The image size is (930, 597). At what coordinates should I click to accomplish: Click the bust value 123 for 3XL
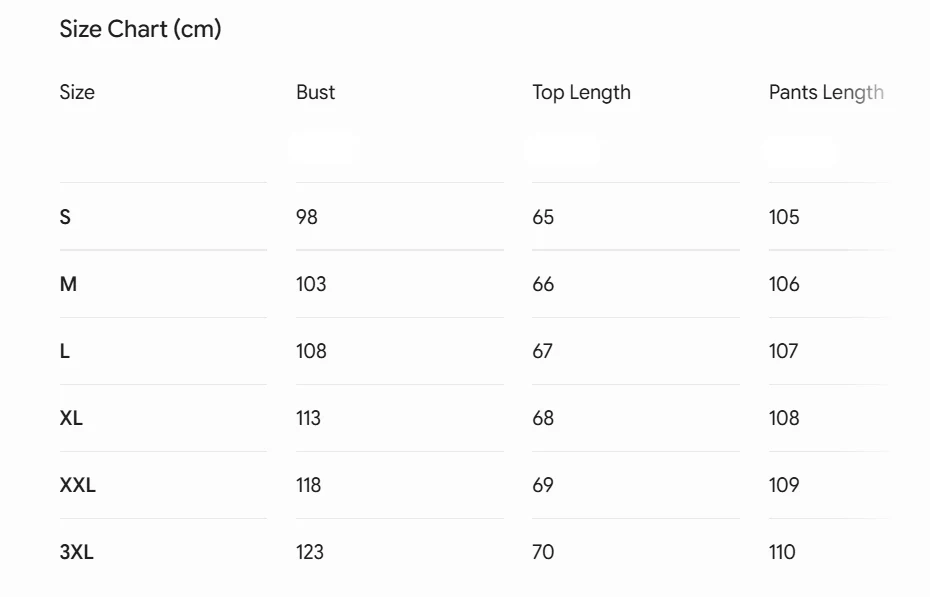point(310,552)
